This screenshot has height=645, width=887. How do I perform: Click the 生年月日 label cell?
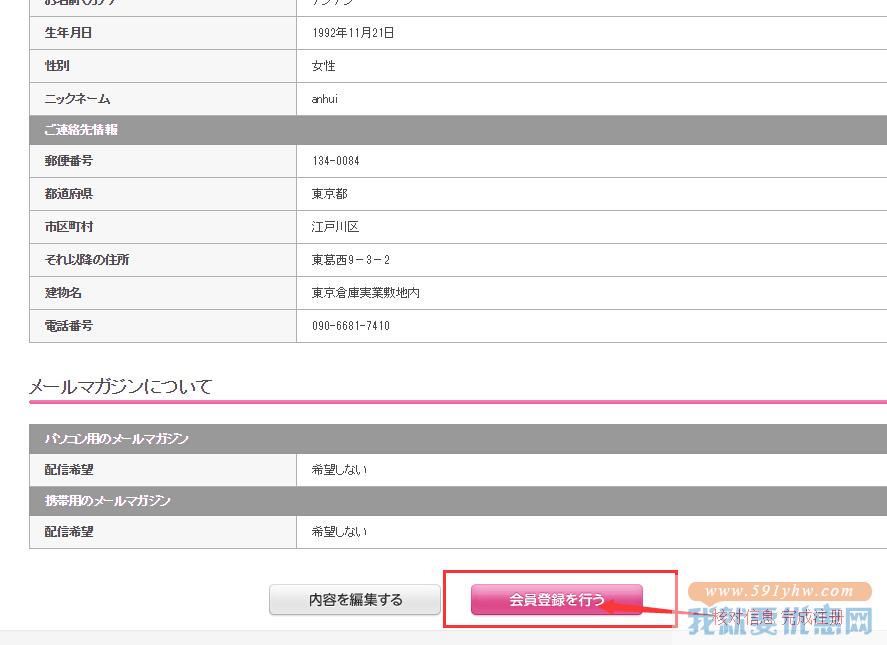(163, 33)
